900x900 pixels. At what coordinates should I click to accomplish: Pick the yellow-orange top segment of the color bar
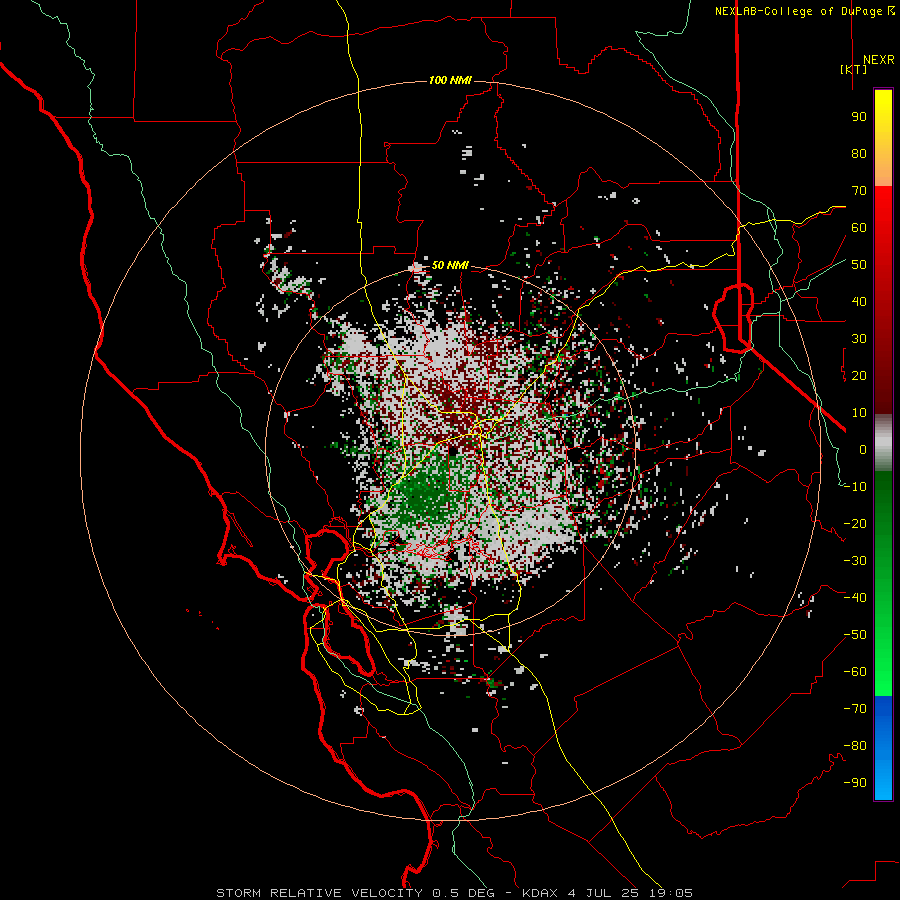[883, 138]
